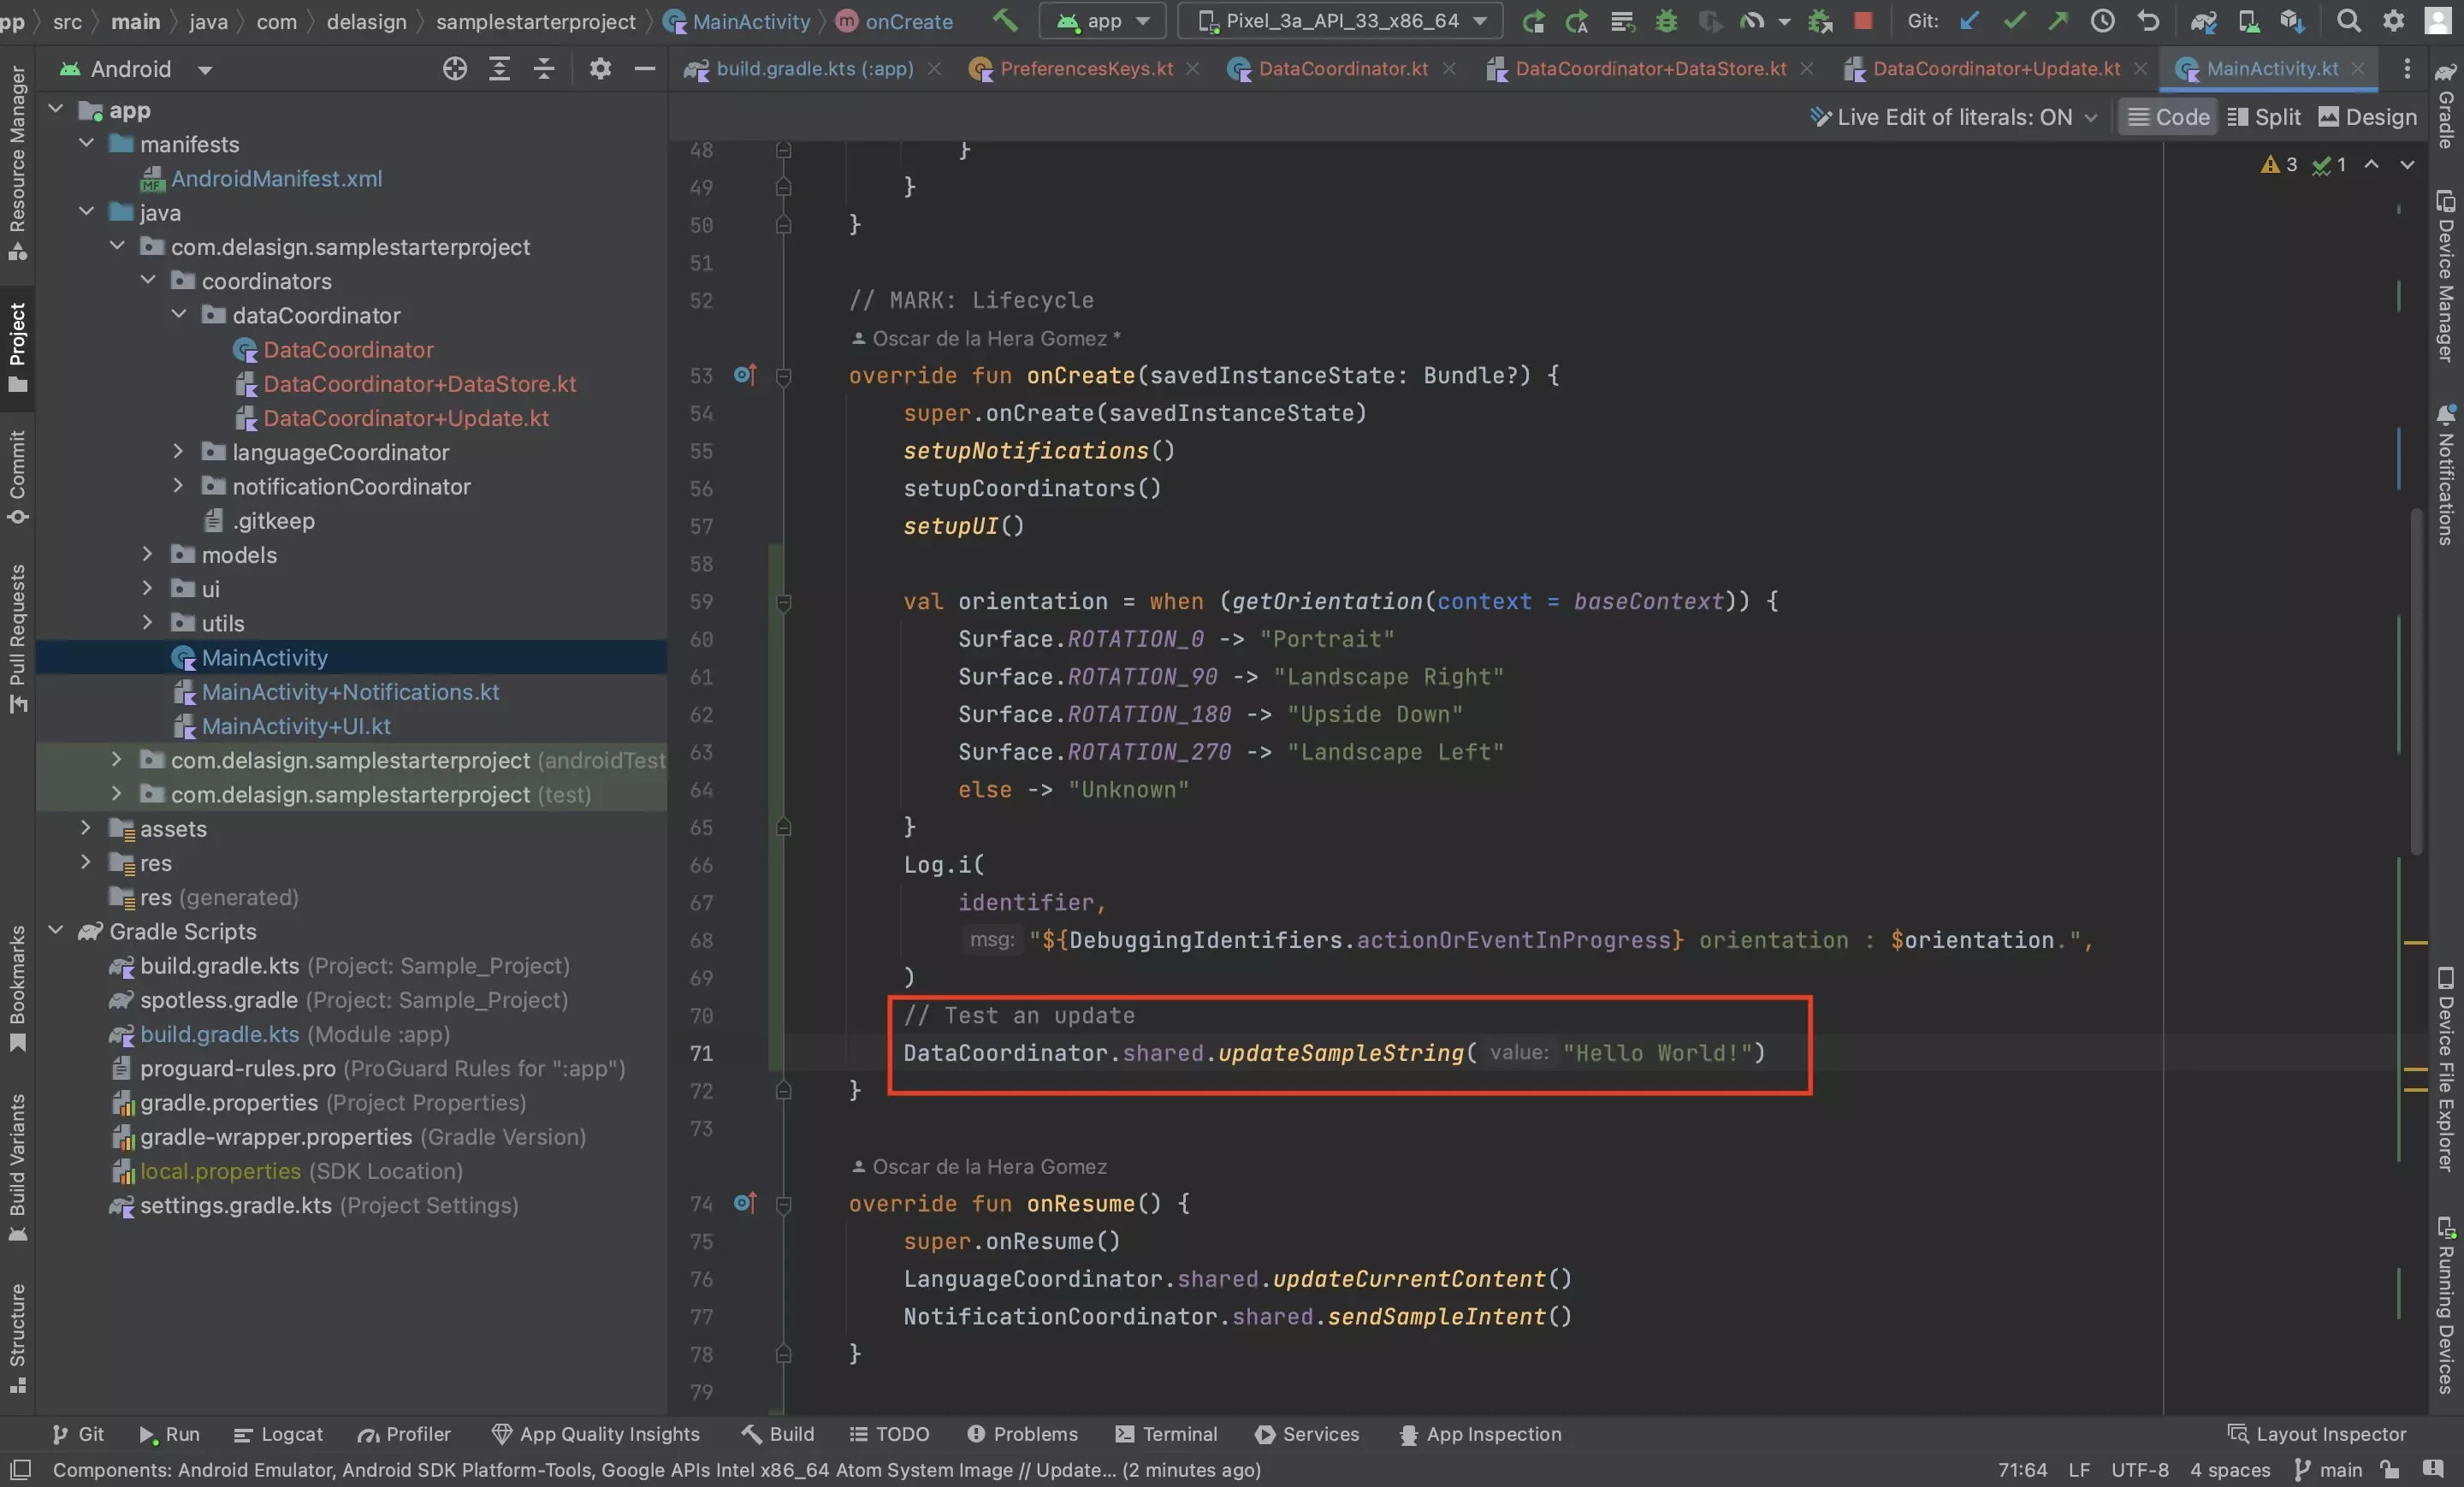This screenshot has width=2464, height=1487.
Task: Click Attach Debugger to Android Process icon
Action: click(x=1820, y=21)
